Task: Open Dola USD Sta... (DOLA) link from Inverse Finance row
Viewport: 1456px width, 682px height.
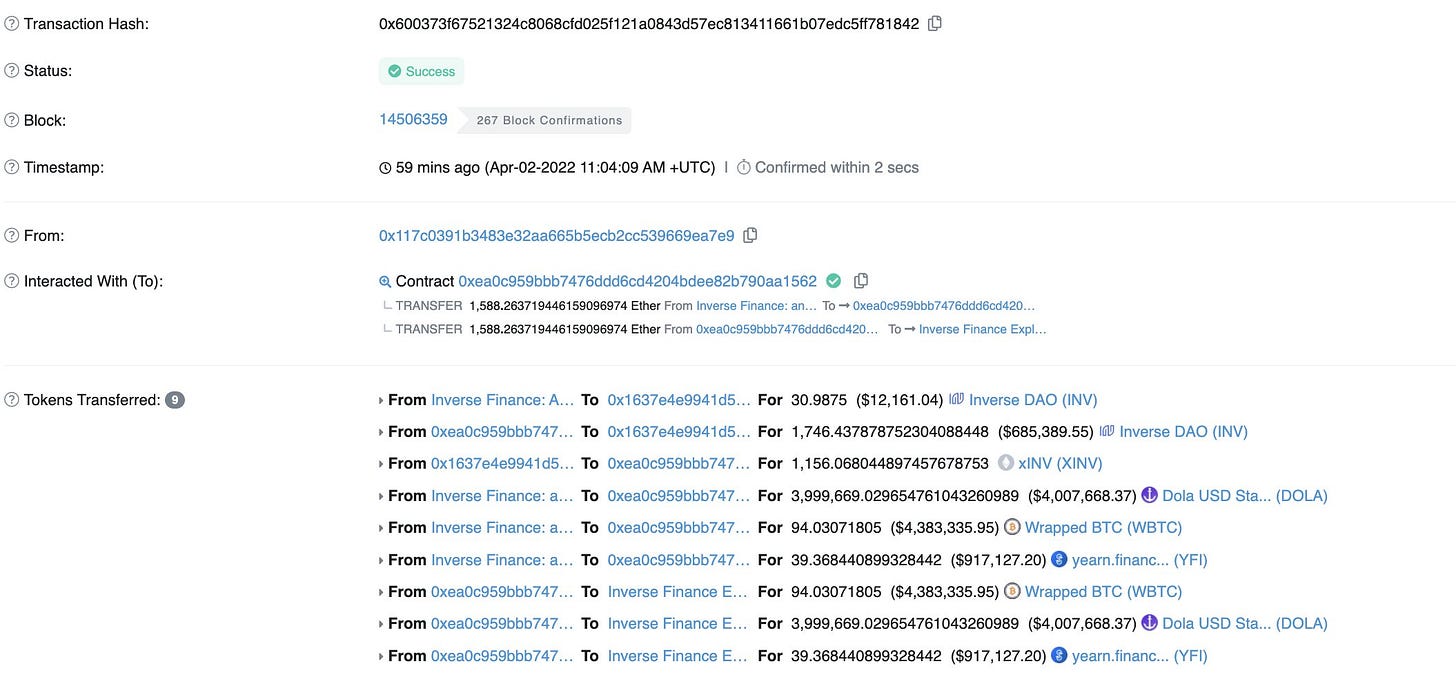Action: point(1245,495)
